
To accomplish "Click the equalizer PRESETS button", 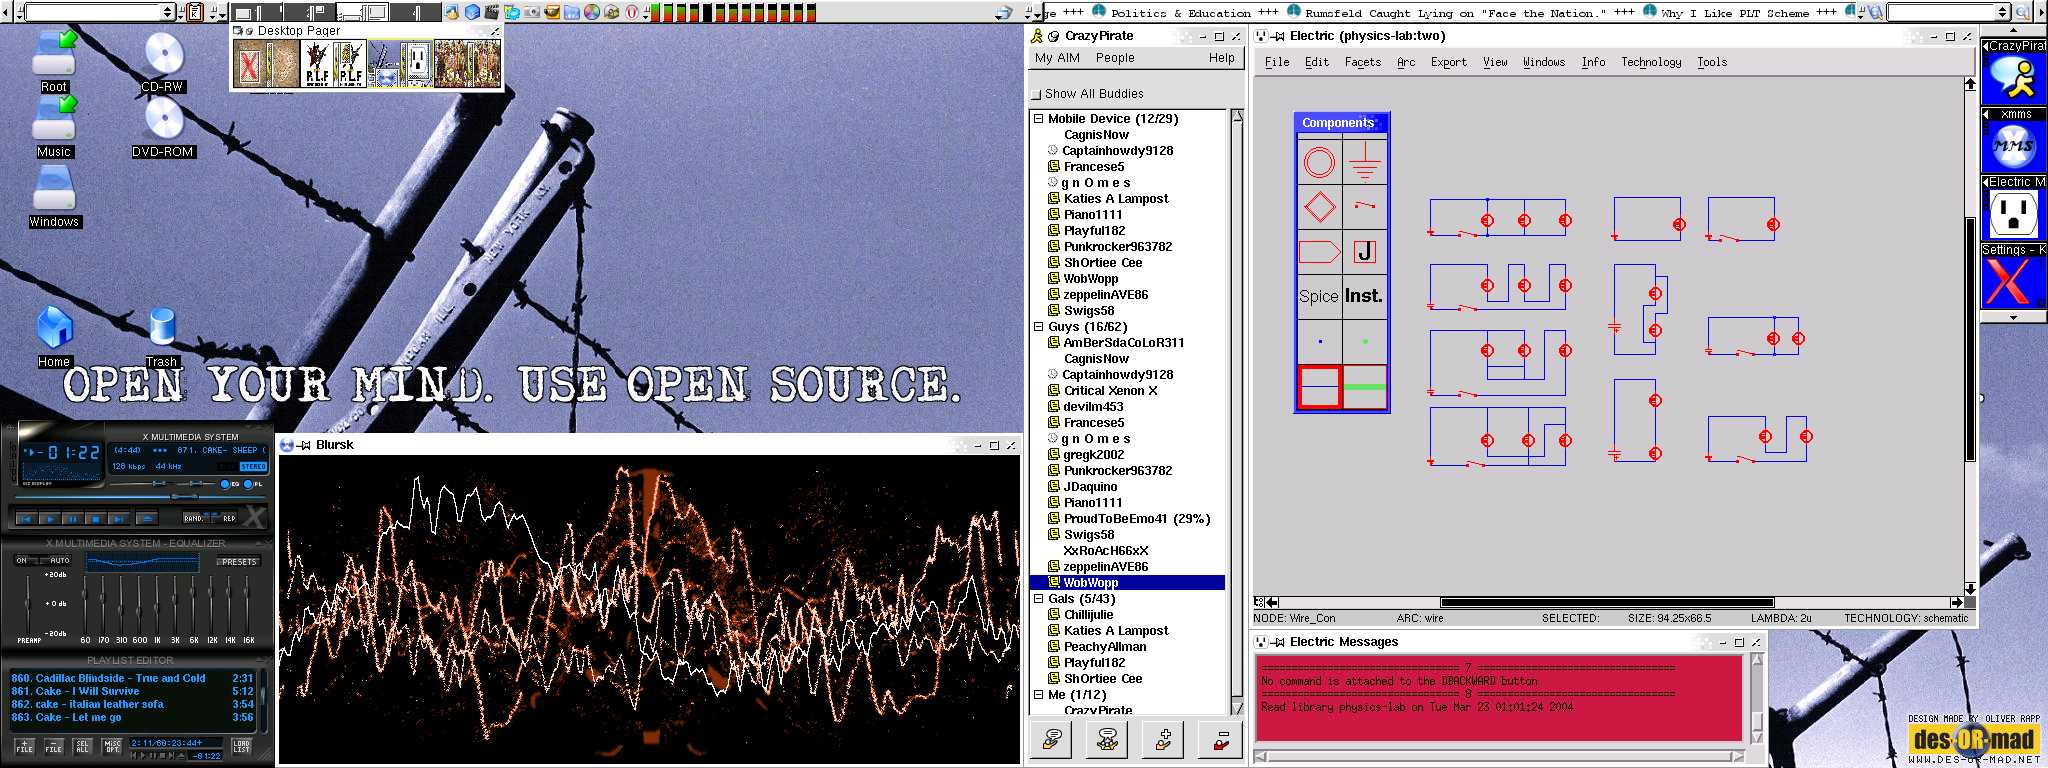I will point(239,562).
